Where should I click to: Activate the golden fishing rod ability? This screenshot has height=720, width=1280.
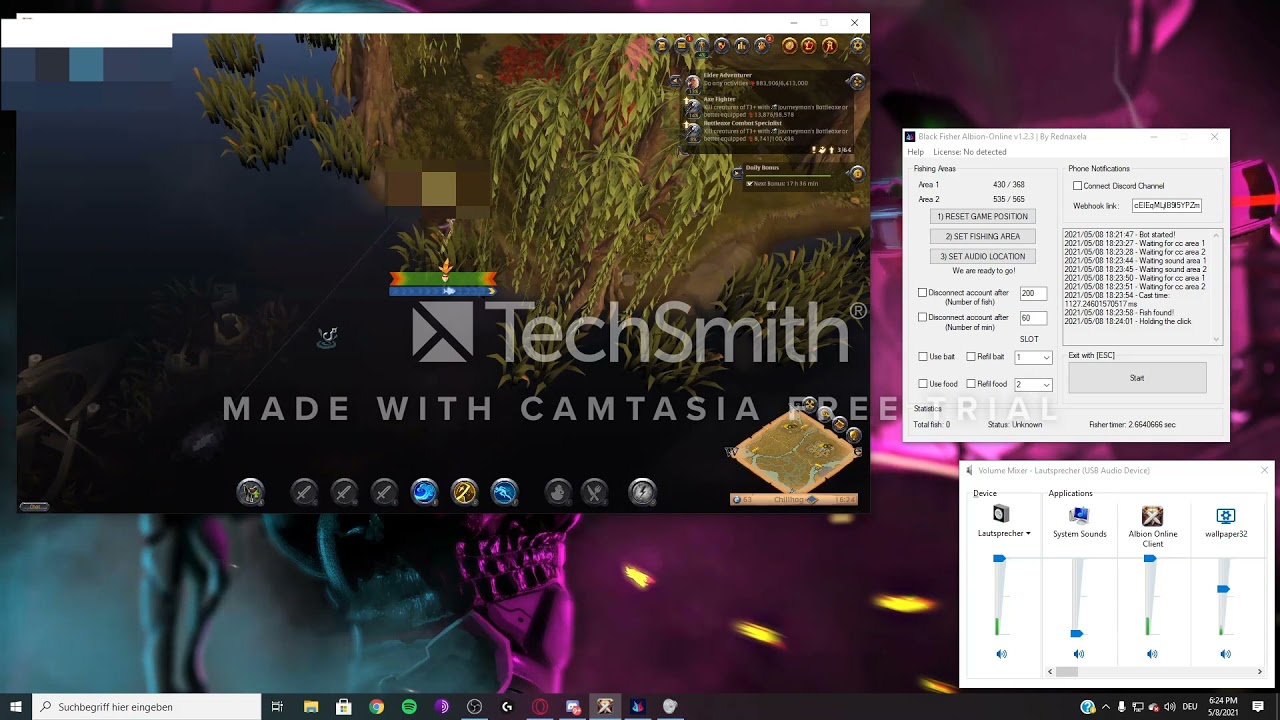coord(464,491)
